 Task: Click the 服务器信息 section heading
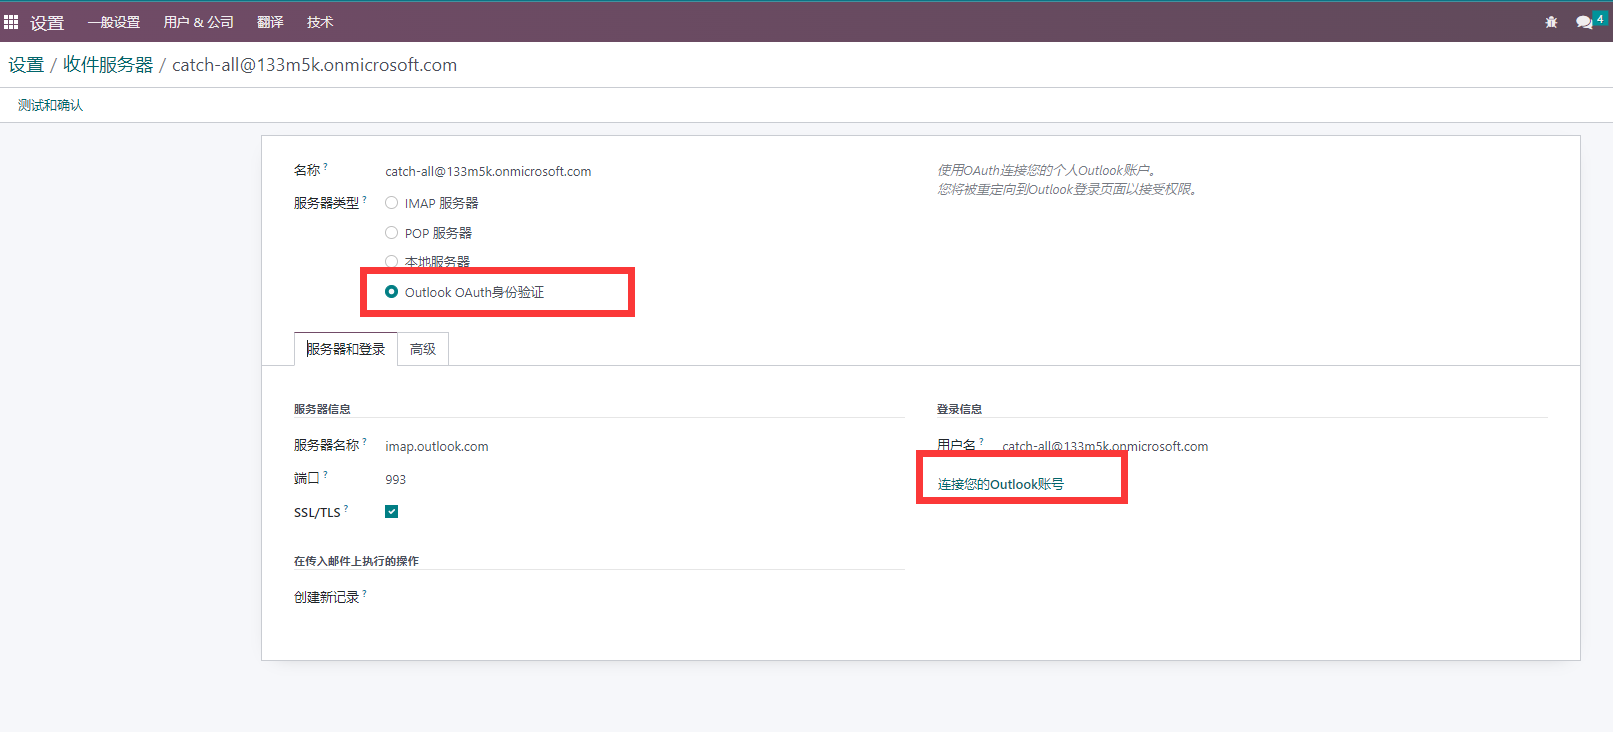[x=322, y=409]
